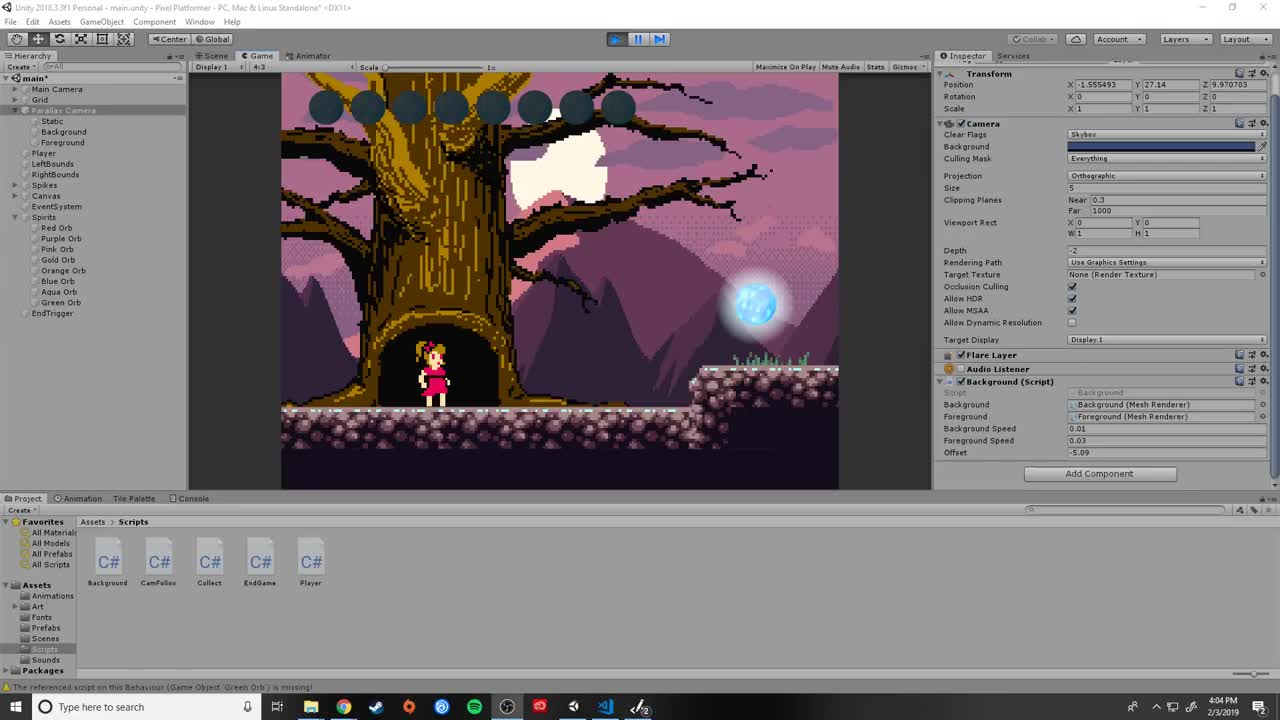The image size is (1280, 720).
Task: Open Target Display dropdown
Action: pos(1167,340)
